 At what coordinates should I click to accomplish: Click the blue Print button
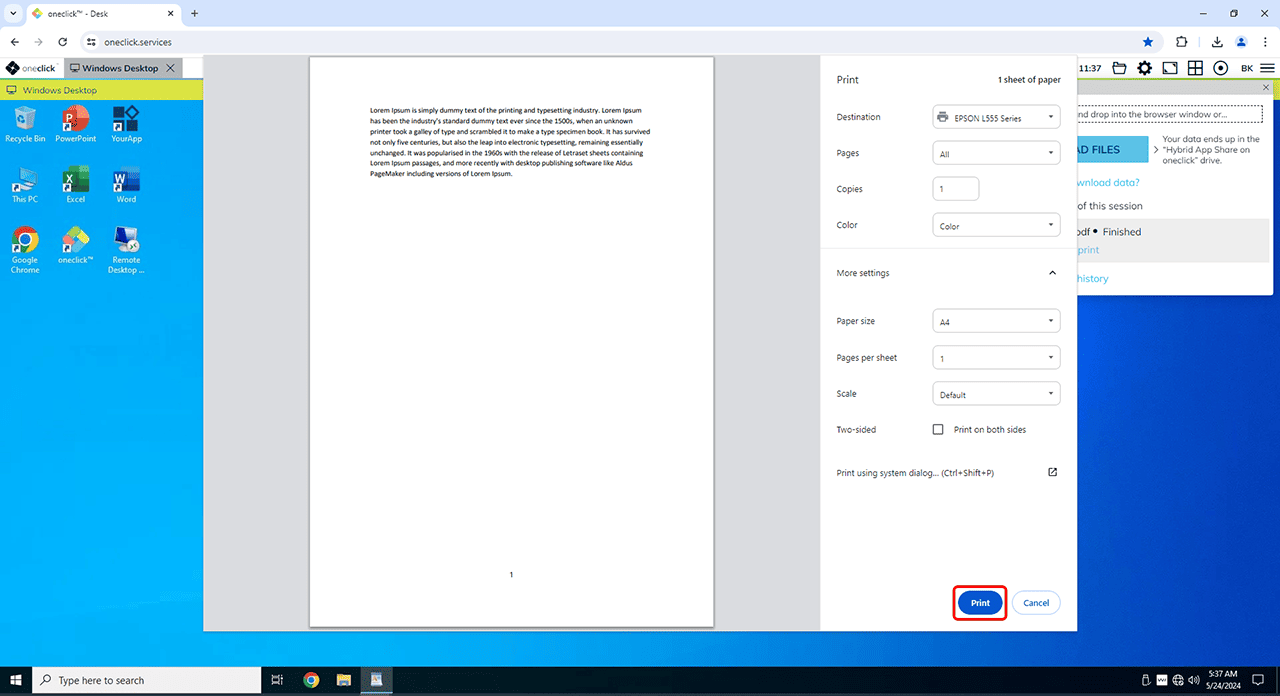[980, 603]
